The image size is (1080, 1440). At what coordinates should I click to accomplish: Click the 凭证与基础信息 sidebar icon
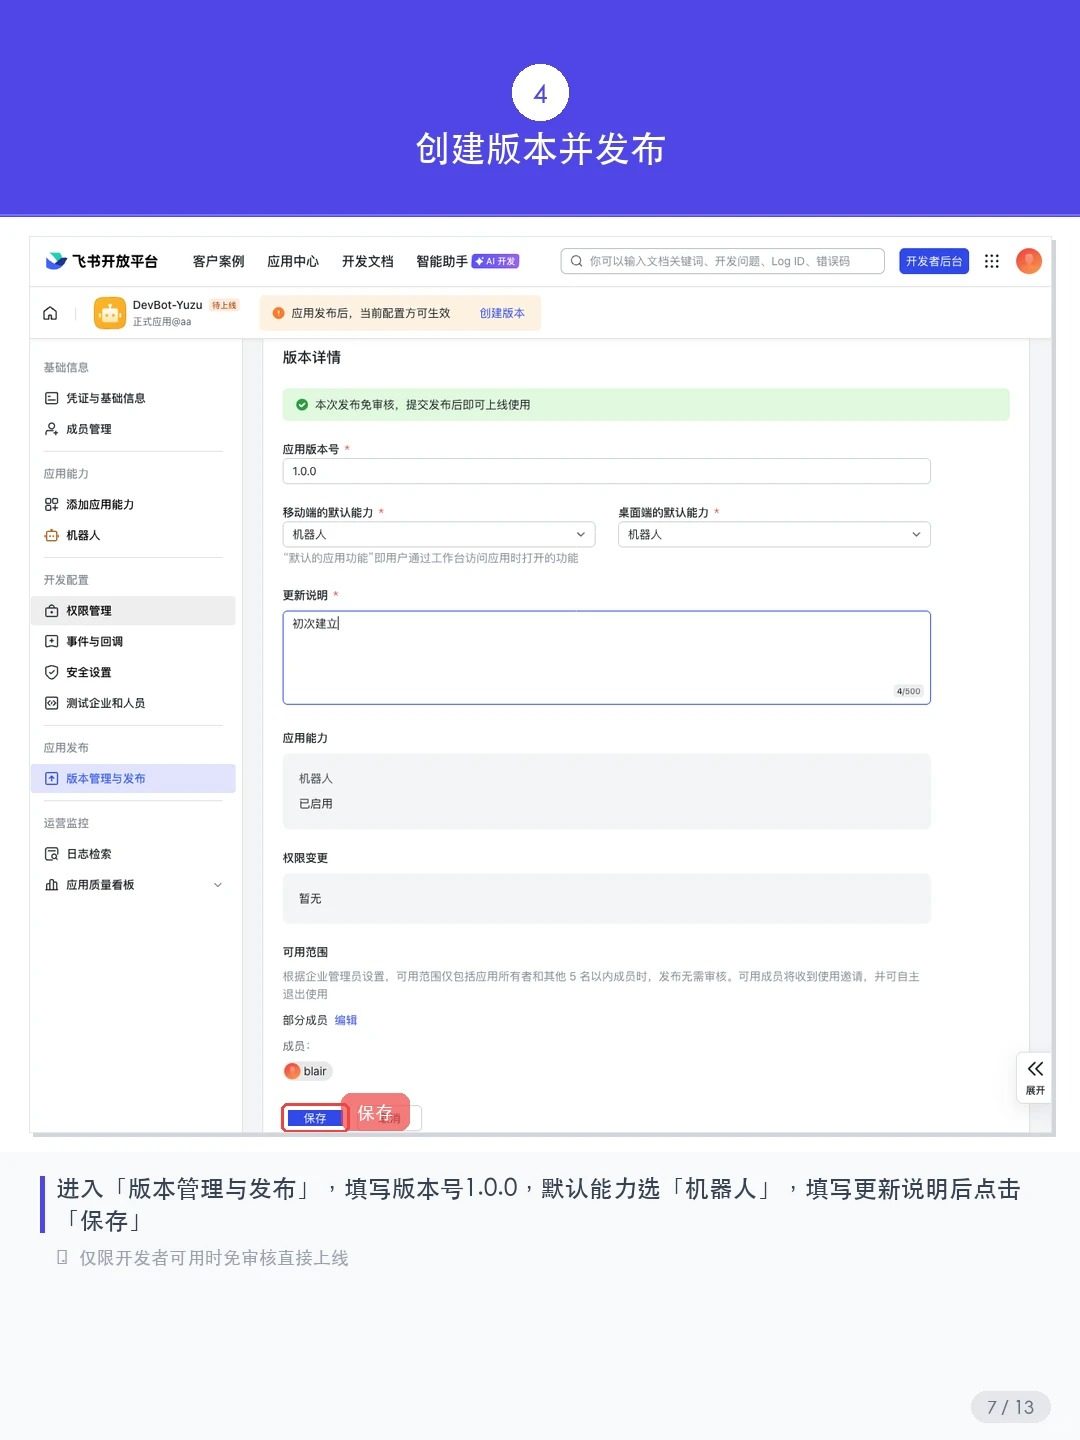point(51,398)
